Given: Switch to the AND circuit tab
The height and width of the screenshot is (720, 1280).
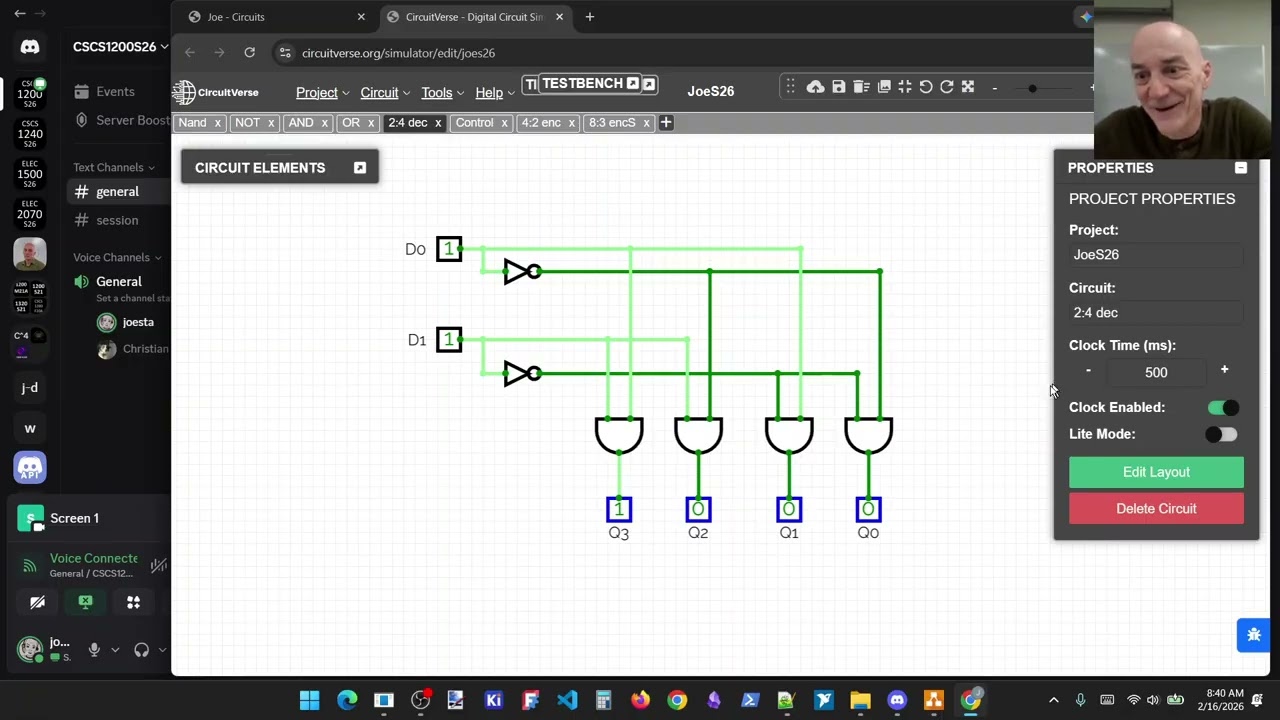Looking at the screenshot, I should pyautogui.click(x=300, y=122).
